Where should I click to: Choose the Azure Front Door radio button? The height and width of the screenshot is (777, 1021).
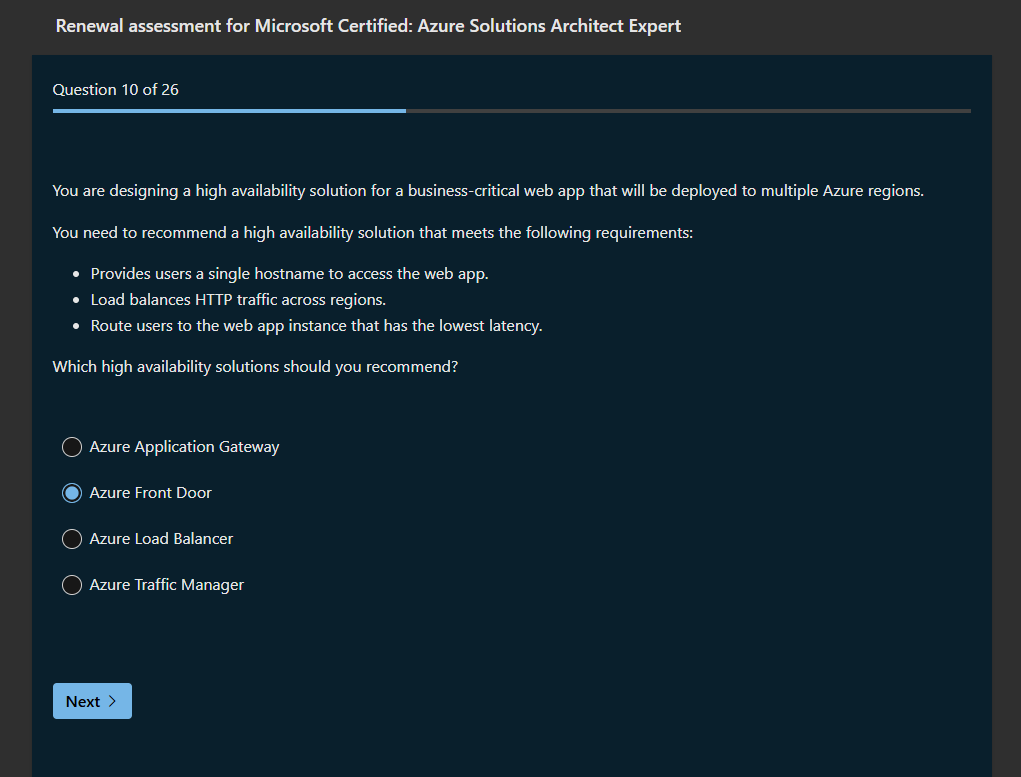pyautogui.click(x=72, y=493)
